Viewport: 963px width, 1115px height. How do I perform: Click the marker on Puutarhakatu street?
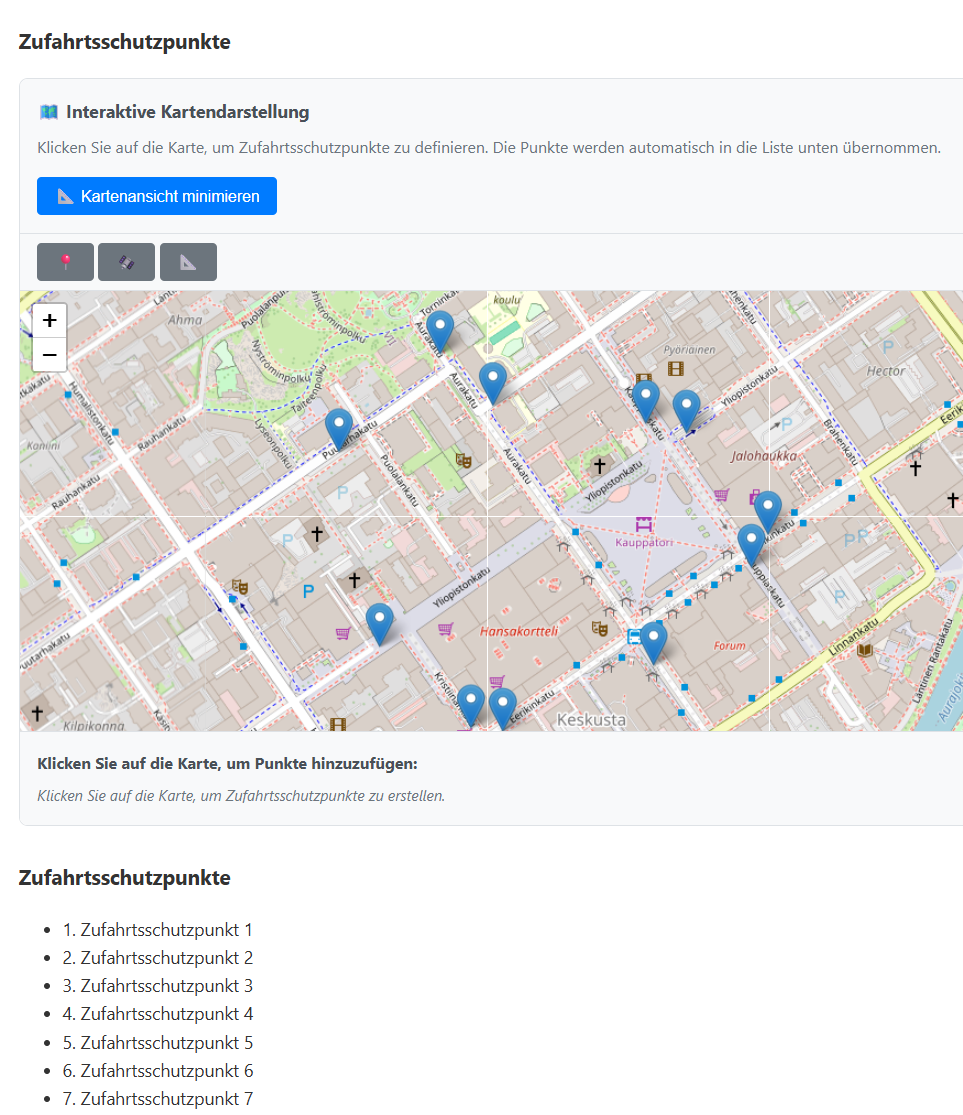point(339,427)
